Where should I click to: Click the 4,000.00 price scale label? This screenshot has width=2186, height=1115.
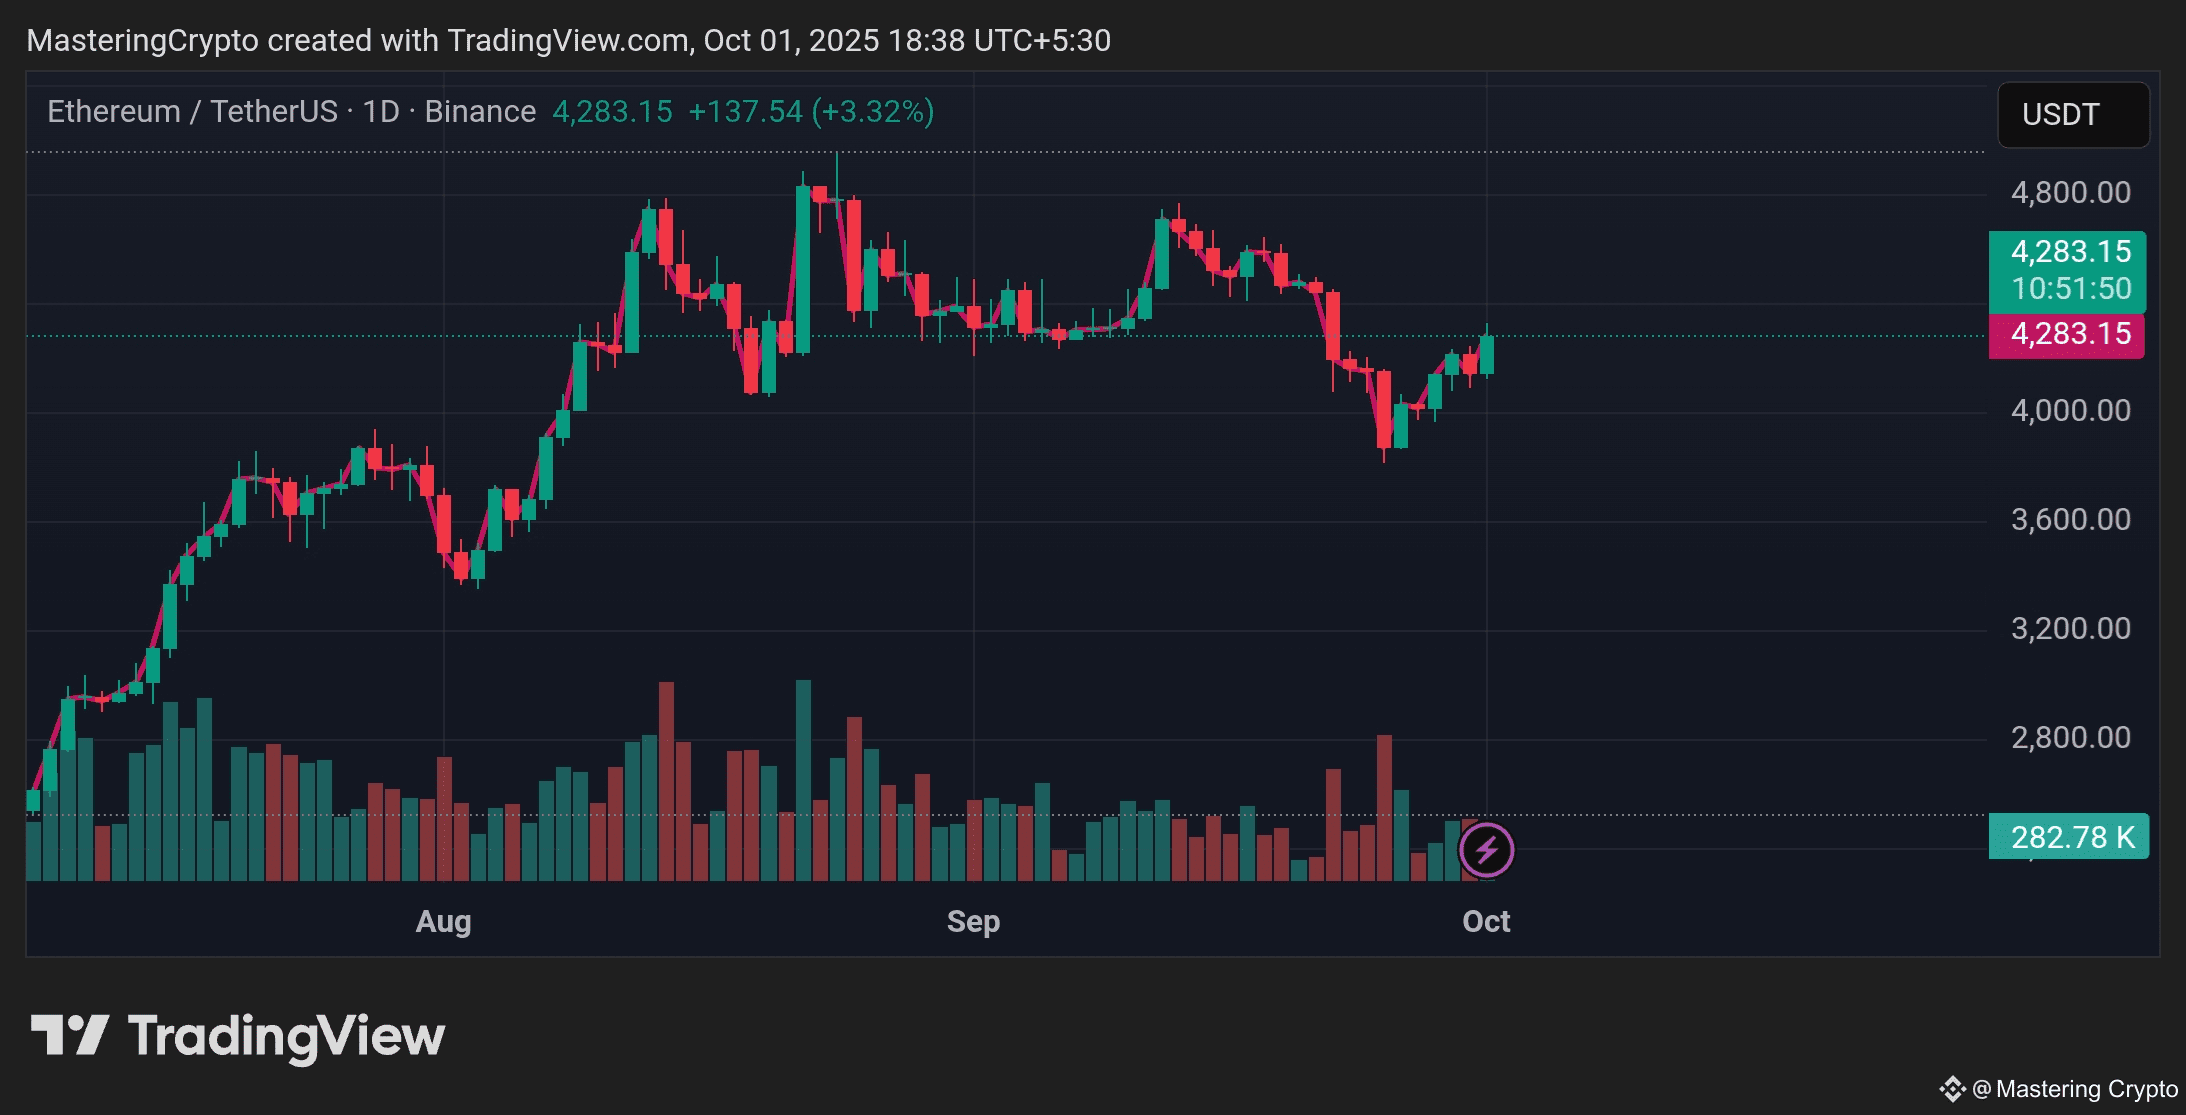coord(2070,410)
